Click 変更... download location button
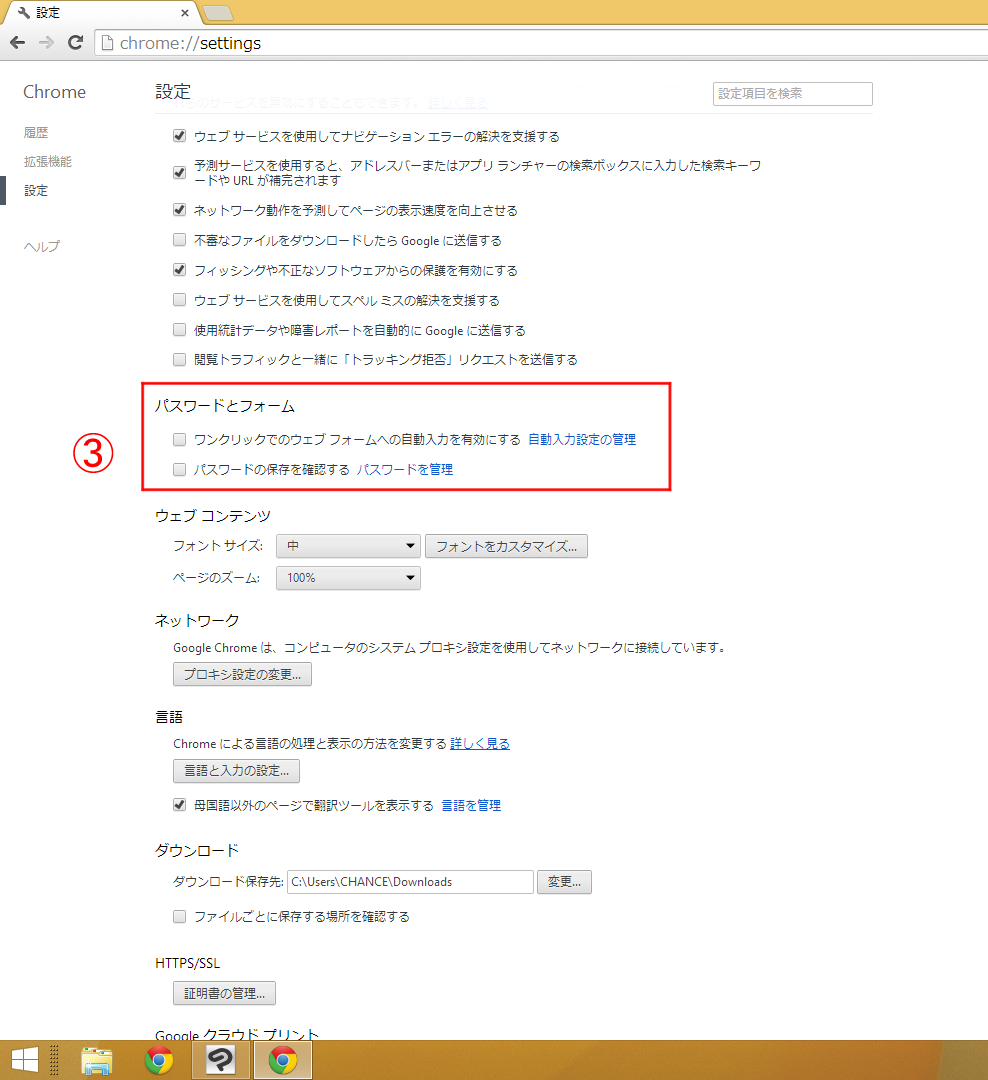 564,882
